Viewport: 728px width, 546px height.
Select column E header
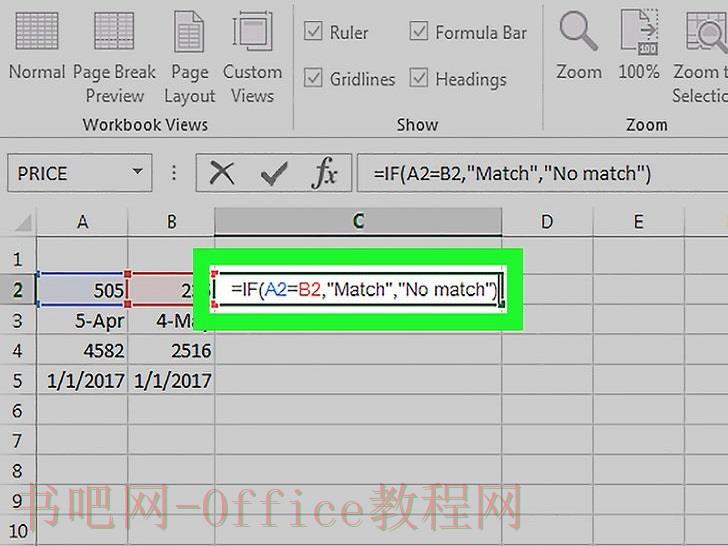[639, 222]
